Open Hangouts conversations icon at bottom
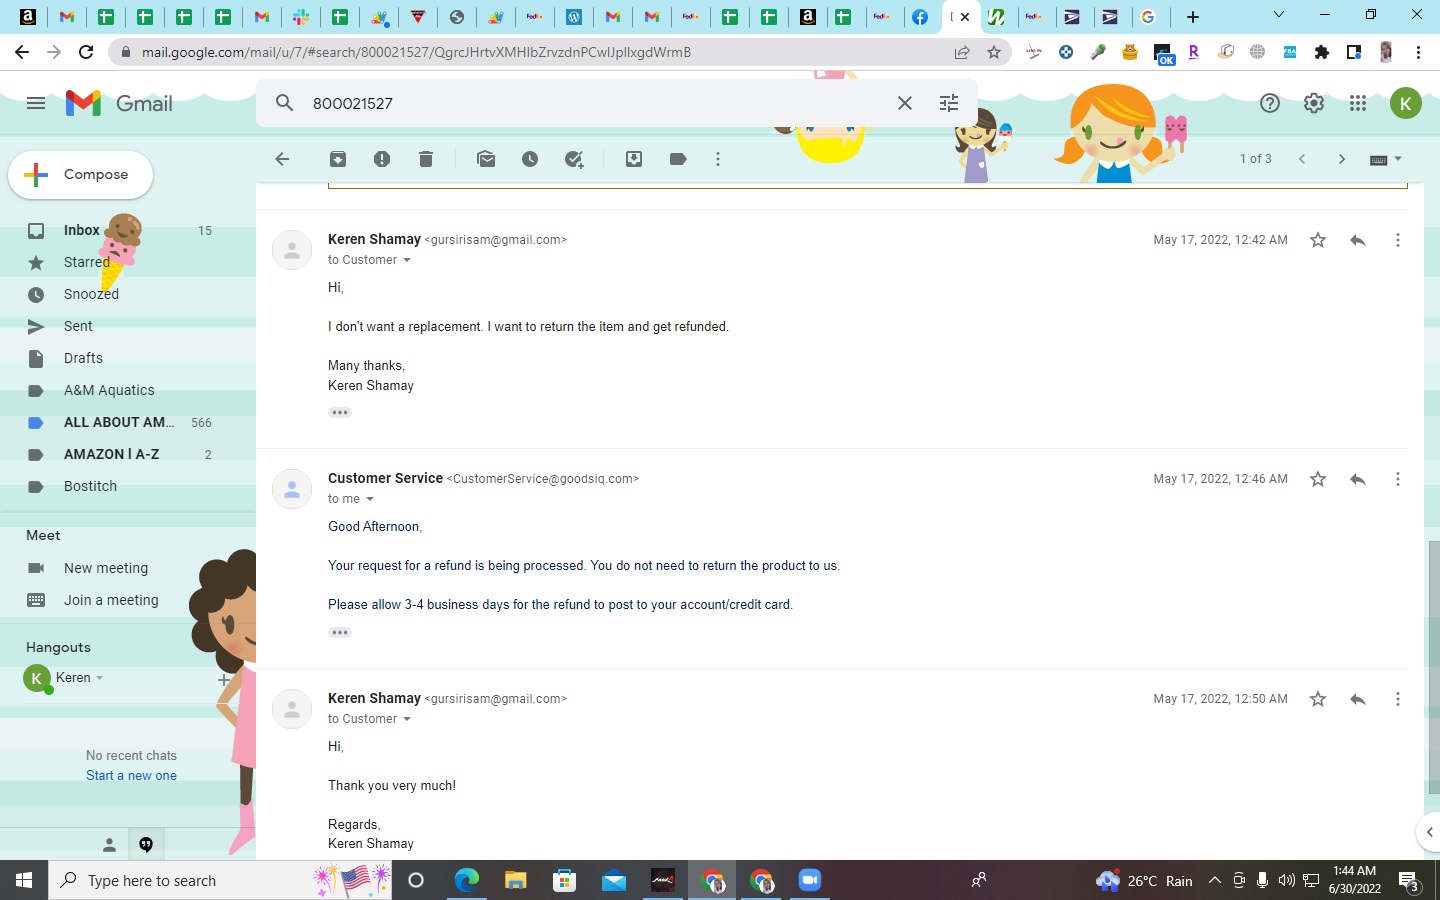Viewport: 1440px width, 900px height. click(146, 845)
